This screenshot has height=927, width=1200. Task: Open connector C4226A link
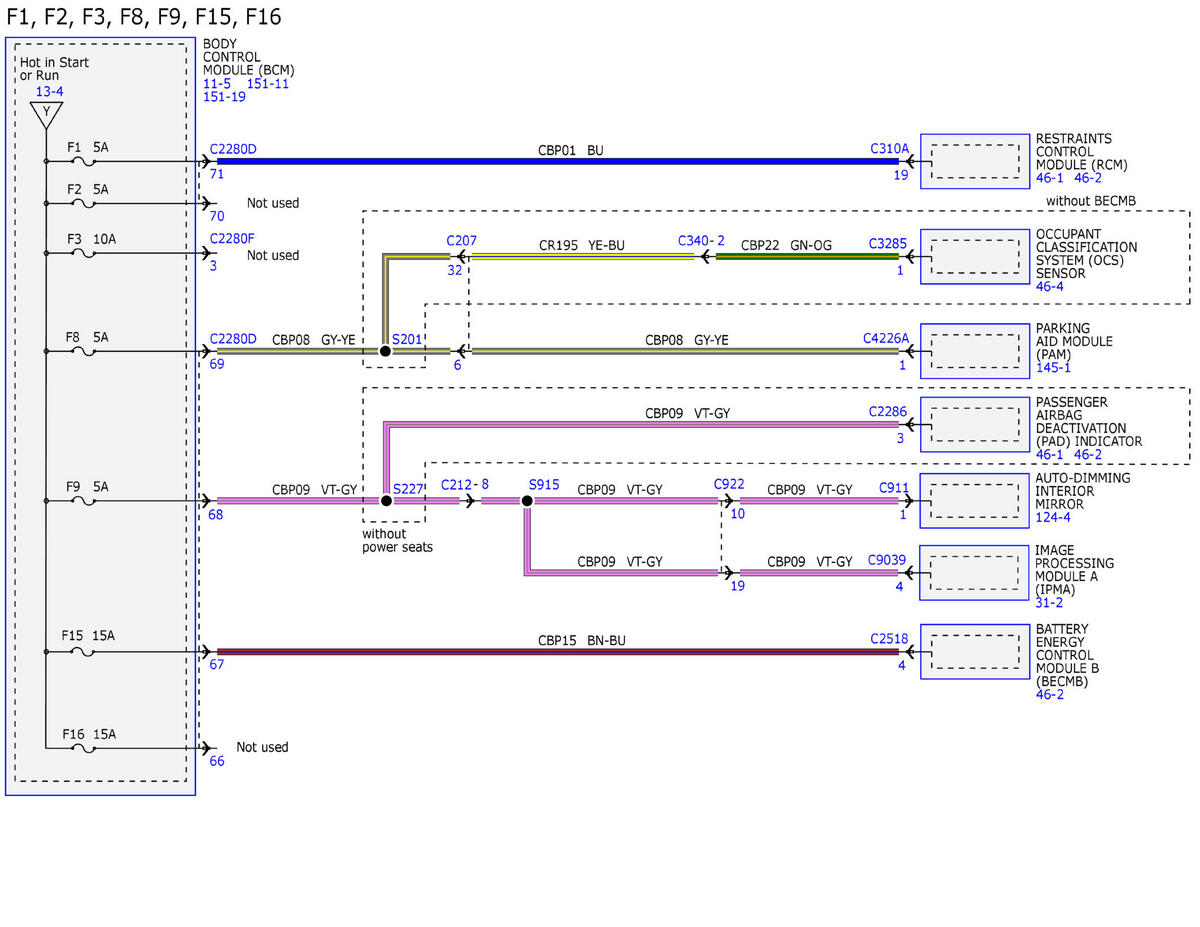[886, 339]
